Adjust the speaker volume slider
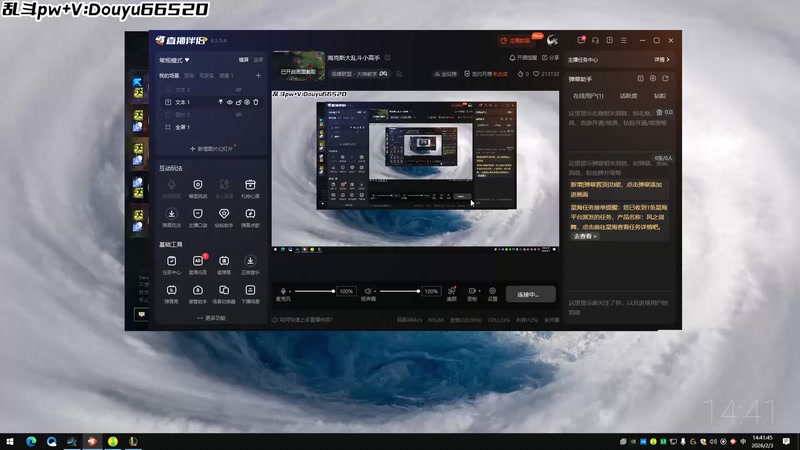This screenshot has height=450, width=800. 399,291
